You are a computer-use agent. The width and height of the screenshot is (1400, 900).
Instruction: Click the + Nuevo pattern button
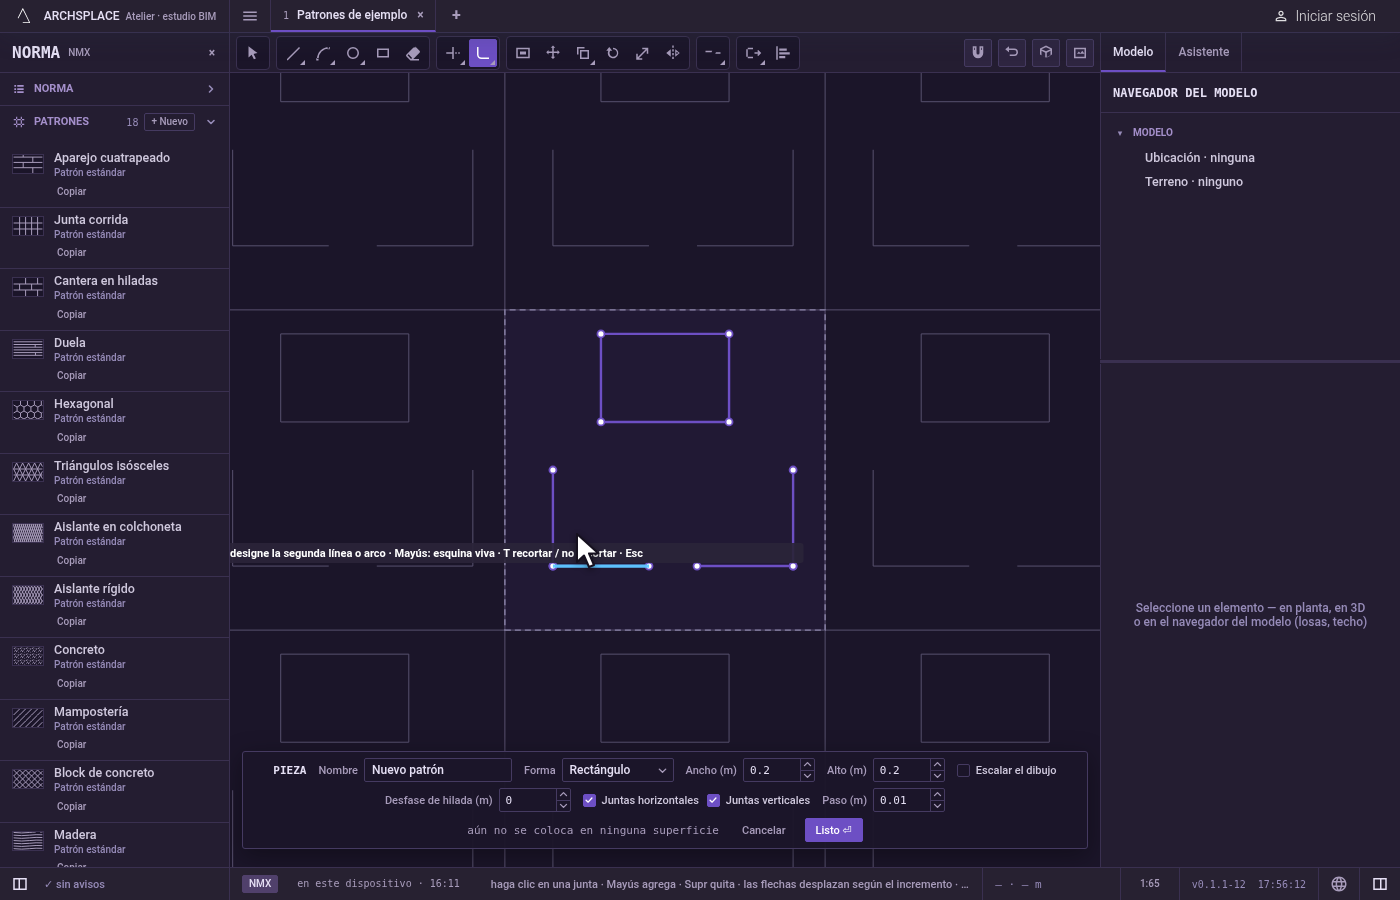(x=169, y=122)
